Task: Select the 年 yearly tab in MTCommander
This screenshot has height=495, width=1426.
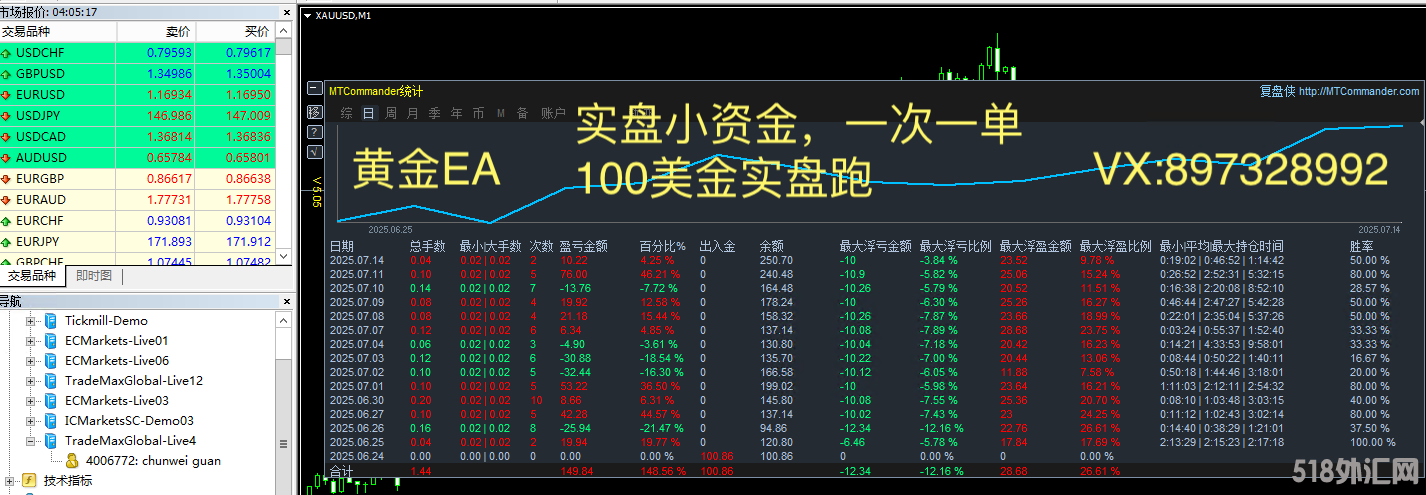Action: tap(457, 113)
